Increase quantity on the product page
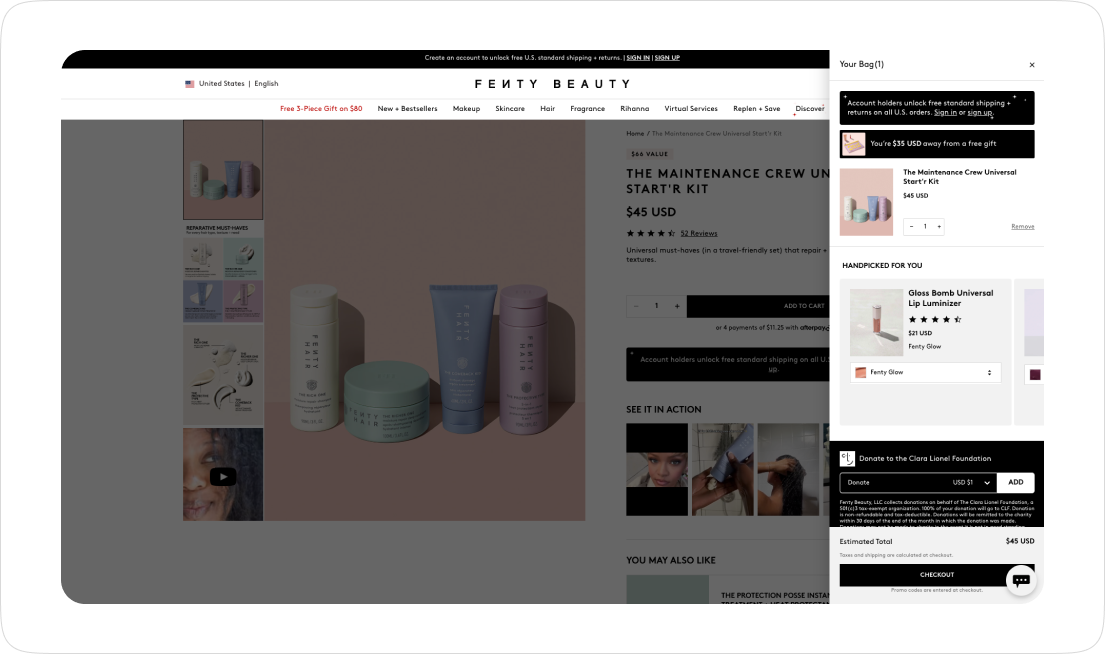Screen dimensions: 1105x654 pyautogui.click(x=677, y=306)
